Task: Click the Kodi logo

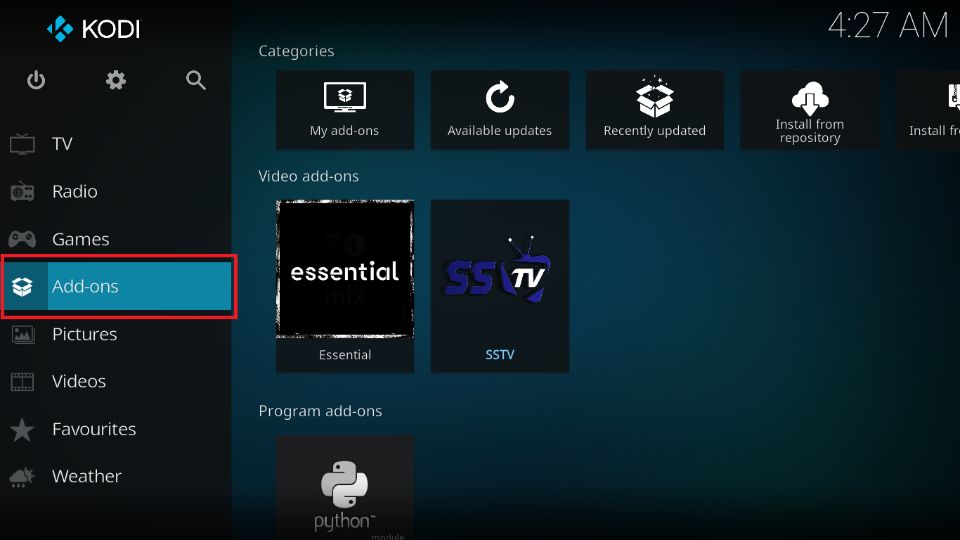Action: coord(94,29)
